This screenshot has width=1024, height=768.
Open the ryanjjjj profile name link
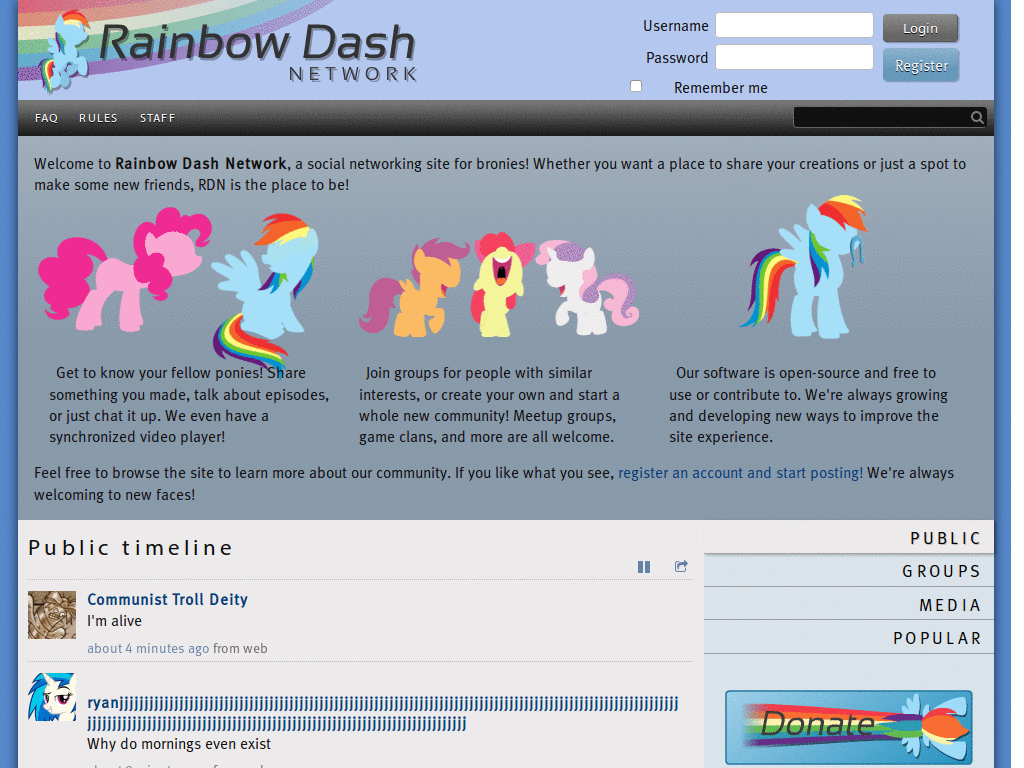(x=383, y=713)
